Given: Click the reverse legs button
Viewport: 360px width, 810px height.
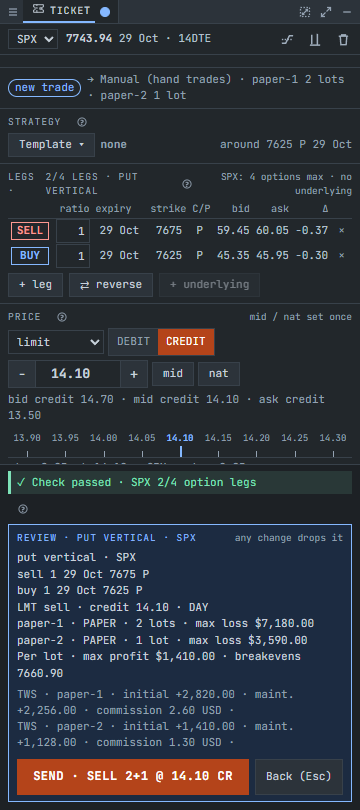Looking at the screenshot, I should point(111,285).
